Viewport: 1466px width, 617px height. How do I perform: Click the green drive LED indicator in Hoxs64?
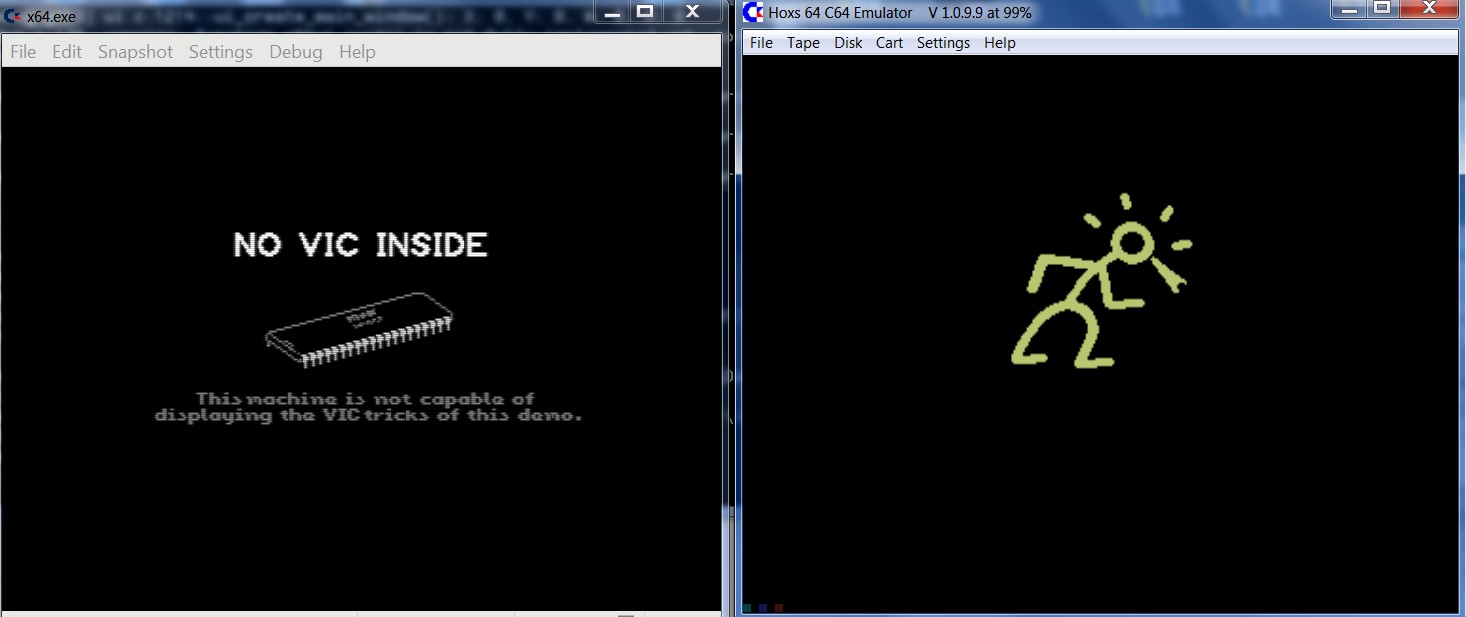747,607
